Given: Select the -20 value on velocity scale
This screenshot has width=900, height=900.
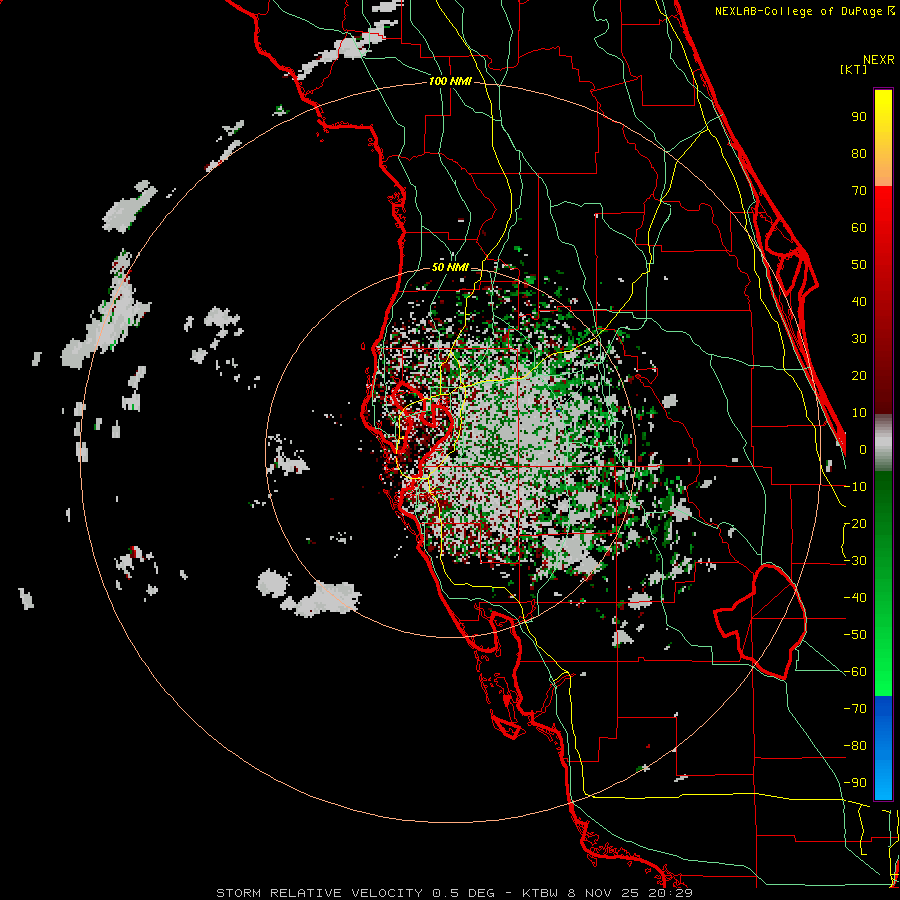Looking at the screenshot, I should tap(855, 523).
